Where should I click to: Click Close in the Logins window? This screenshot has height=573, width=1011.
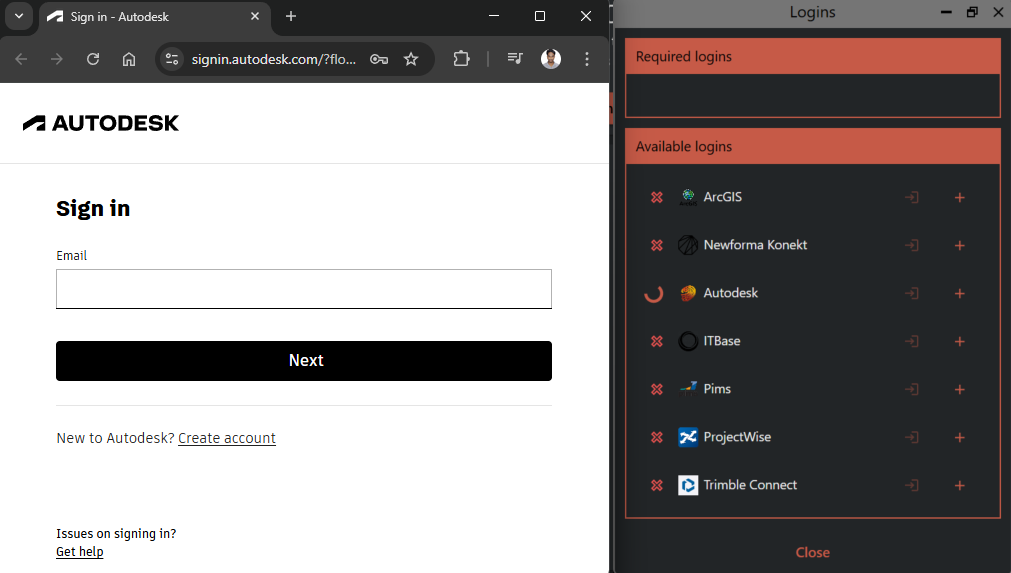tap(812, 552)
